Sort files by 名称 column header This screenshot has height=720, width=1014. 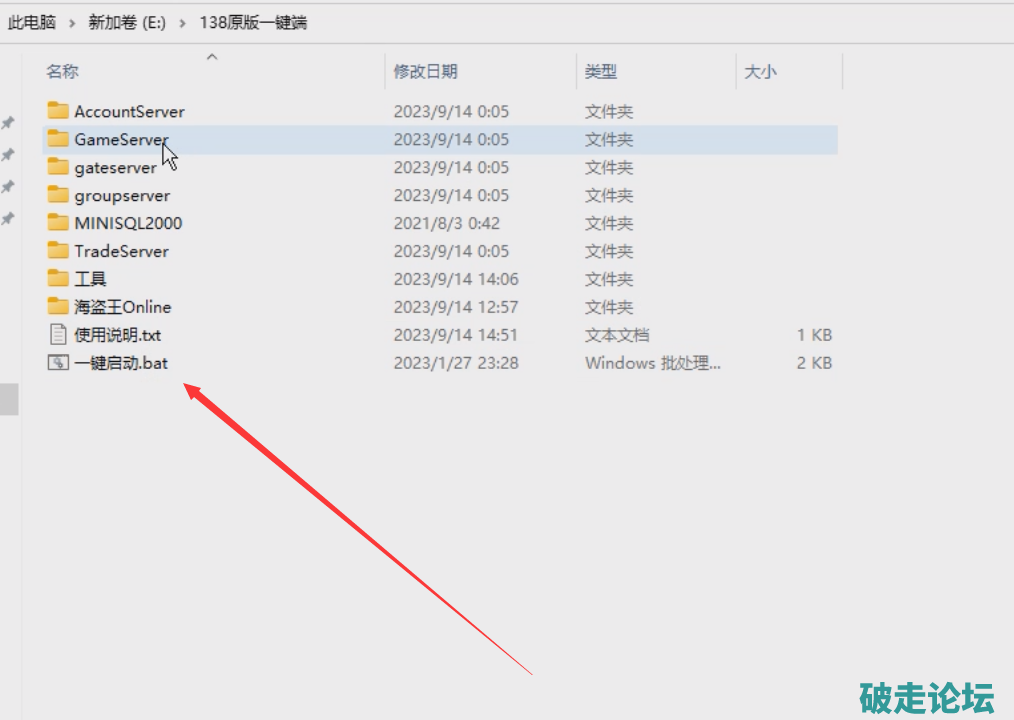click(62, 71)
